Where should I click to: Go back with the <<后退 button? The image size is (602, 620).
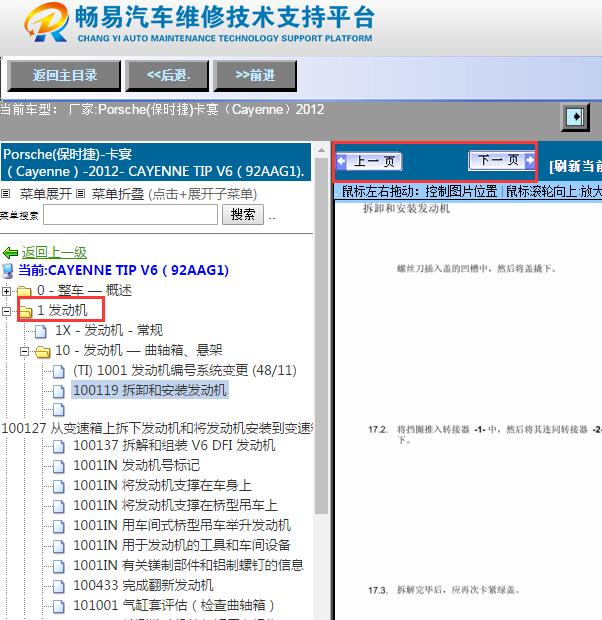click(x=168, y=76)
